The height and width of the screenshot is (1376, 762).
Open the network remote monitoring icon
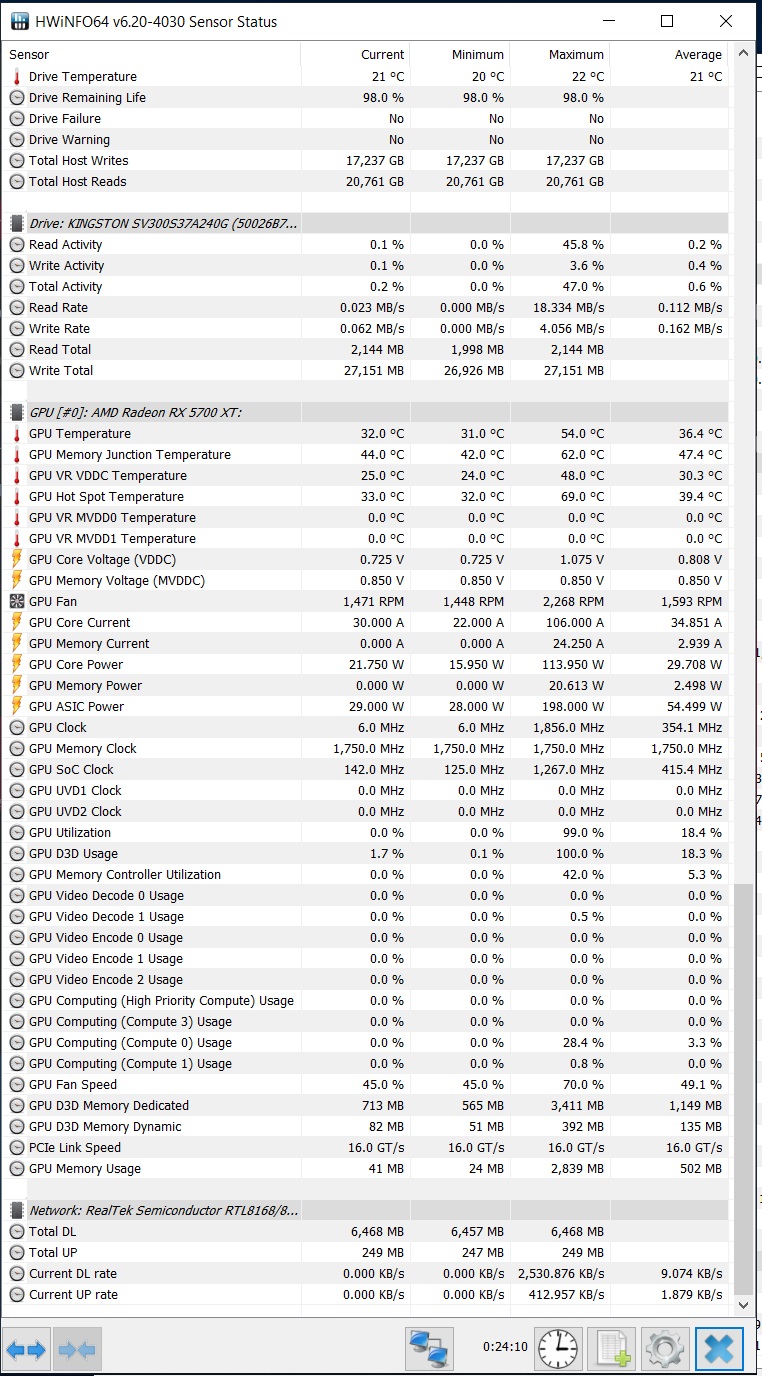click(429, 1350)
